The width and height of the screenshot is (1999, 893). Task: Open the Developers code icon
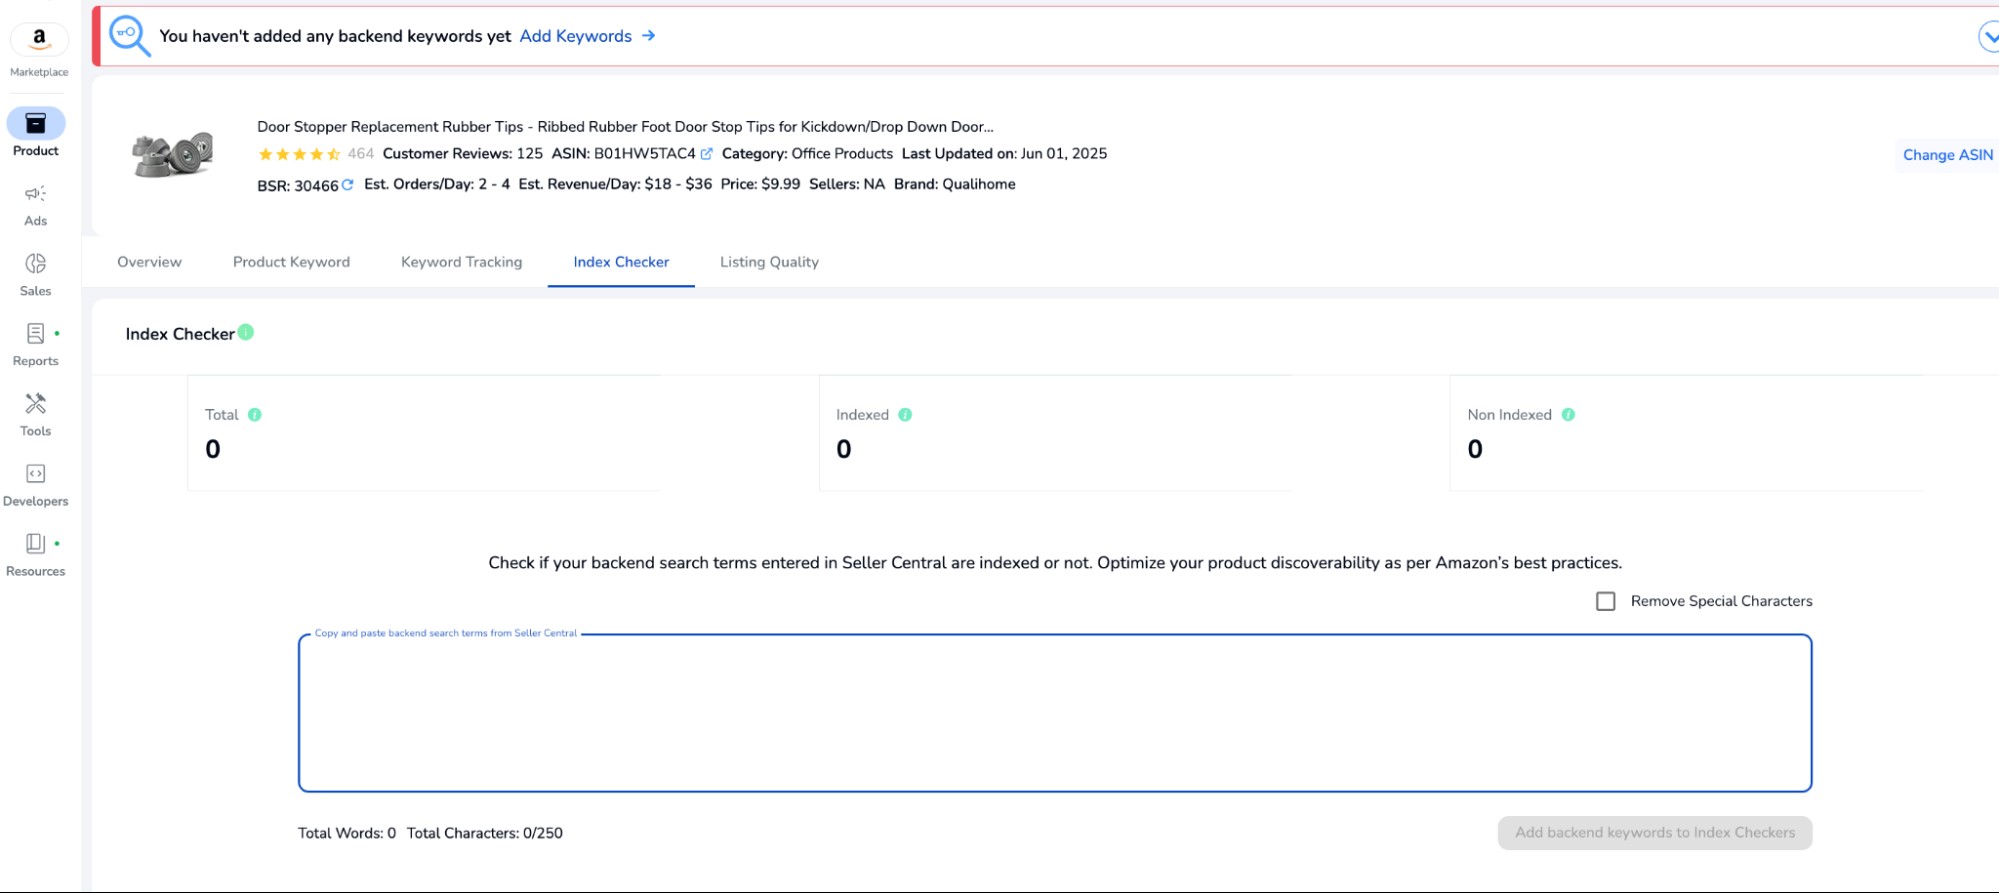click(x=36, y=473)
